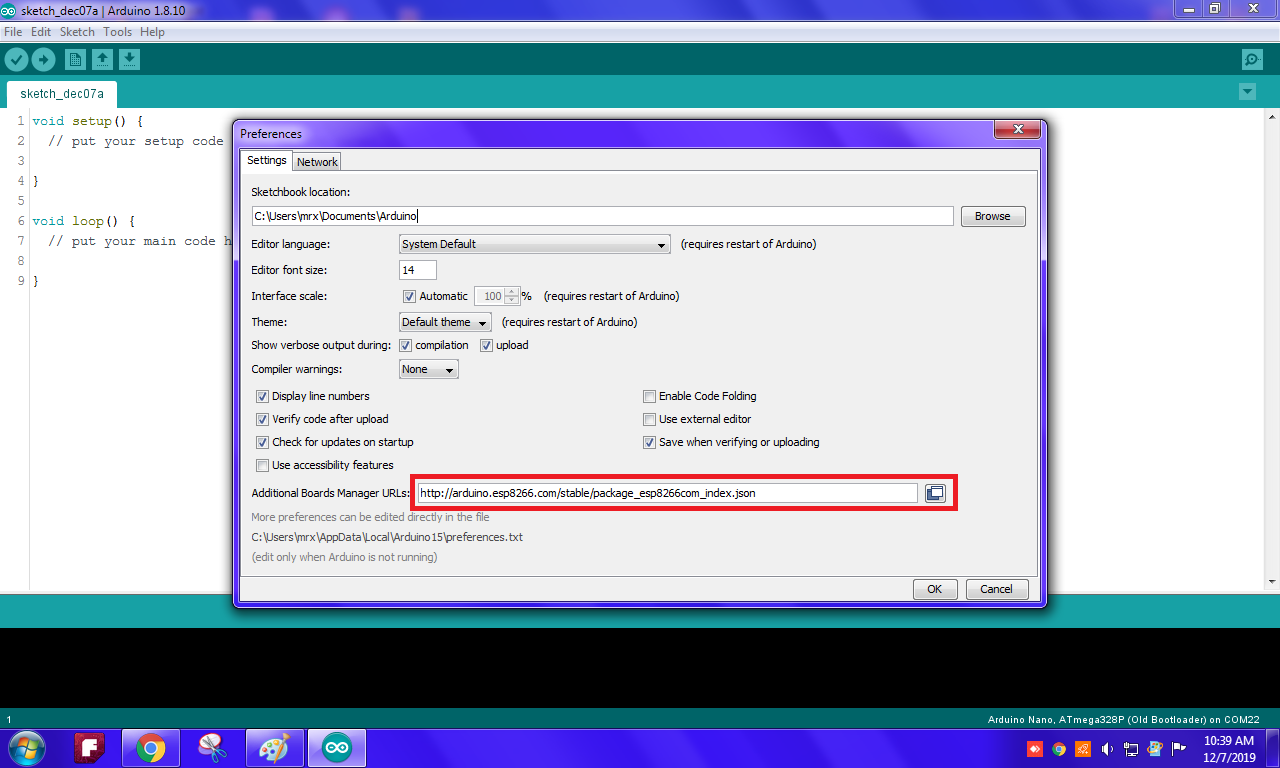This screenshot has height=768, width=1280.
Task: Click inside the Editor font size field
Action: pos(416,269)
